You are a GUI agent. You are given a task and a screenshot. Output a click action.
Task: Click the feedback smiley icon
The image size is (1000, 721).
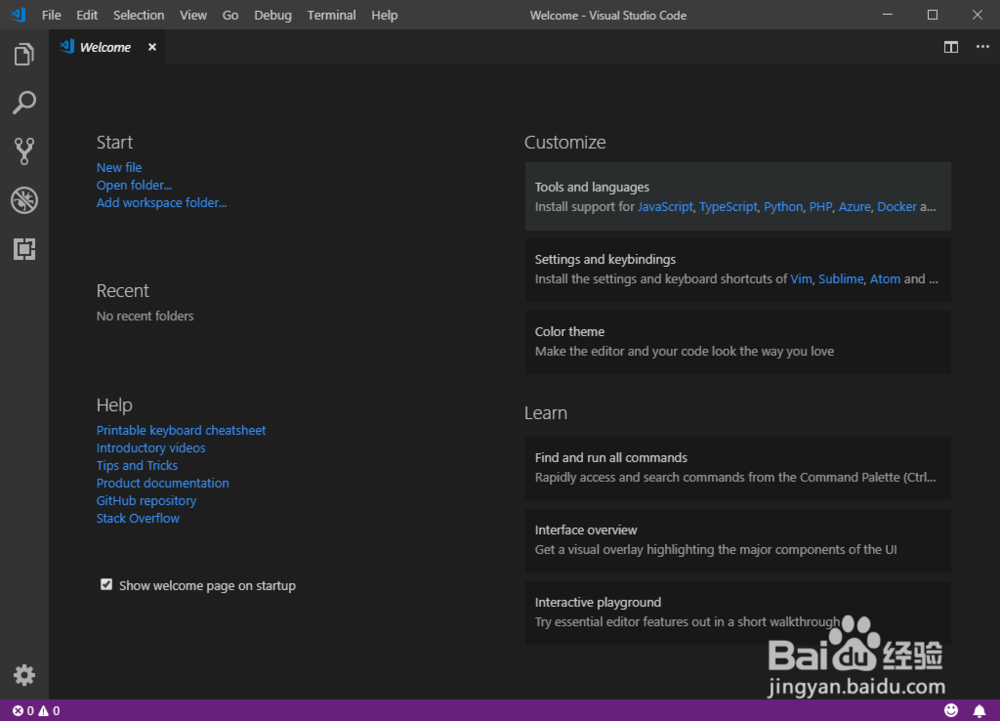coord(951,710)
